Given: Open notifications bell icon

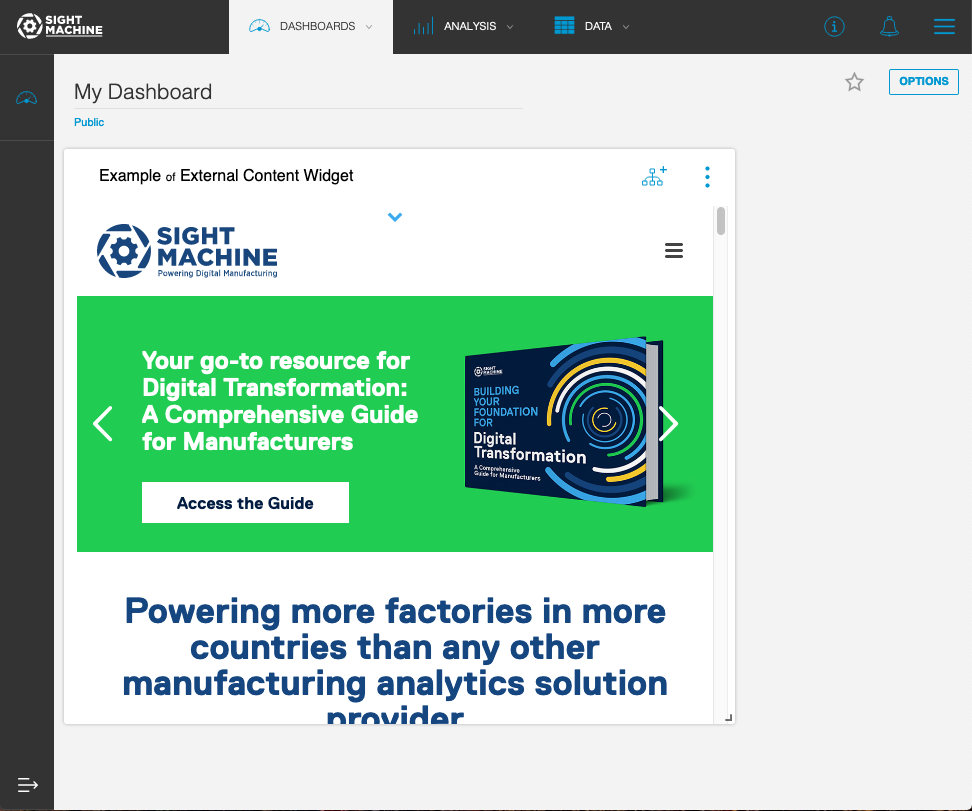Looking at the screenshot, I should pyautogui.click(x=890, y=27).
